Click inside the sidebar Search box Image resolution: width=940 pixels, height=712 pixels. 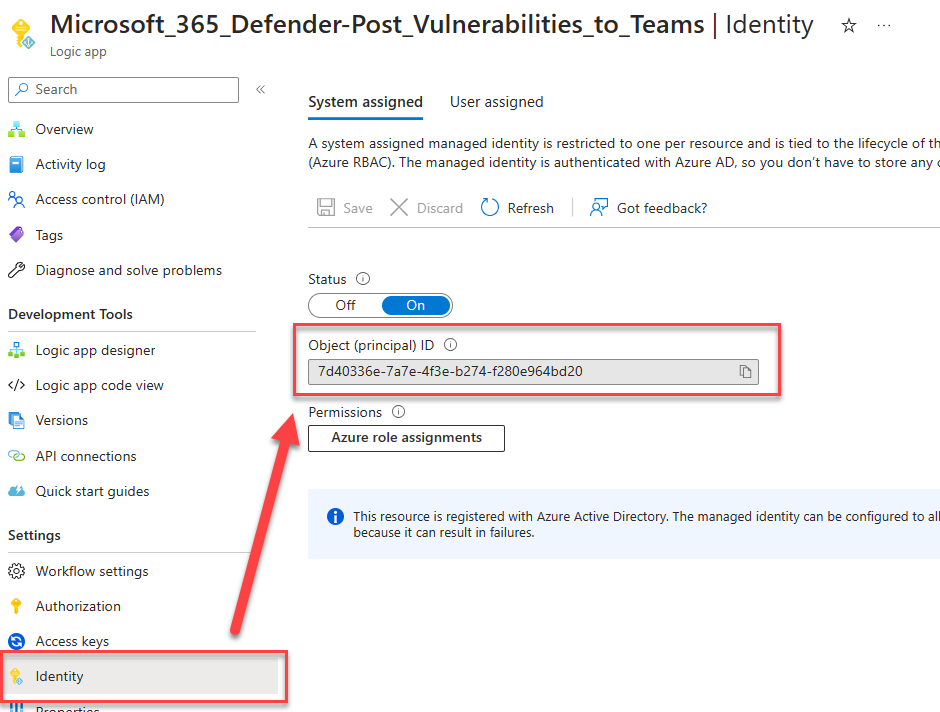point(123,90)
